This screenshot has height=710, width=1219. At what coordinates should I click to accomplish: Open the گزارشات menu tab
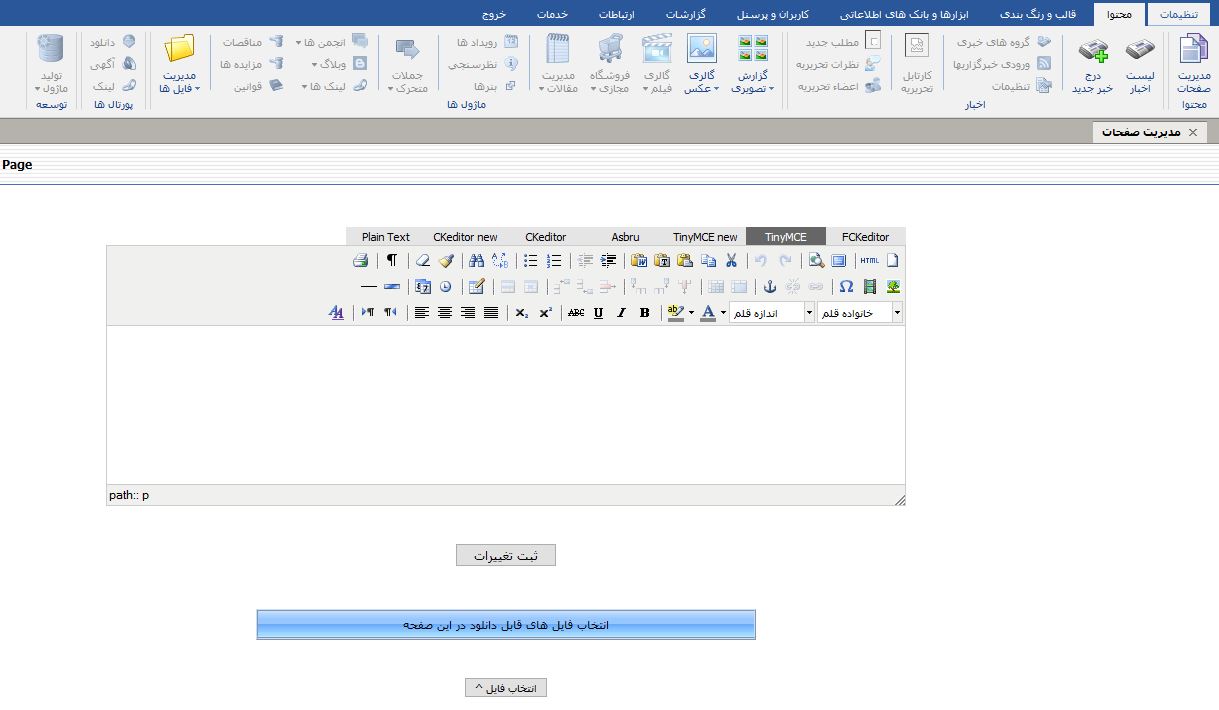point(686,15)
